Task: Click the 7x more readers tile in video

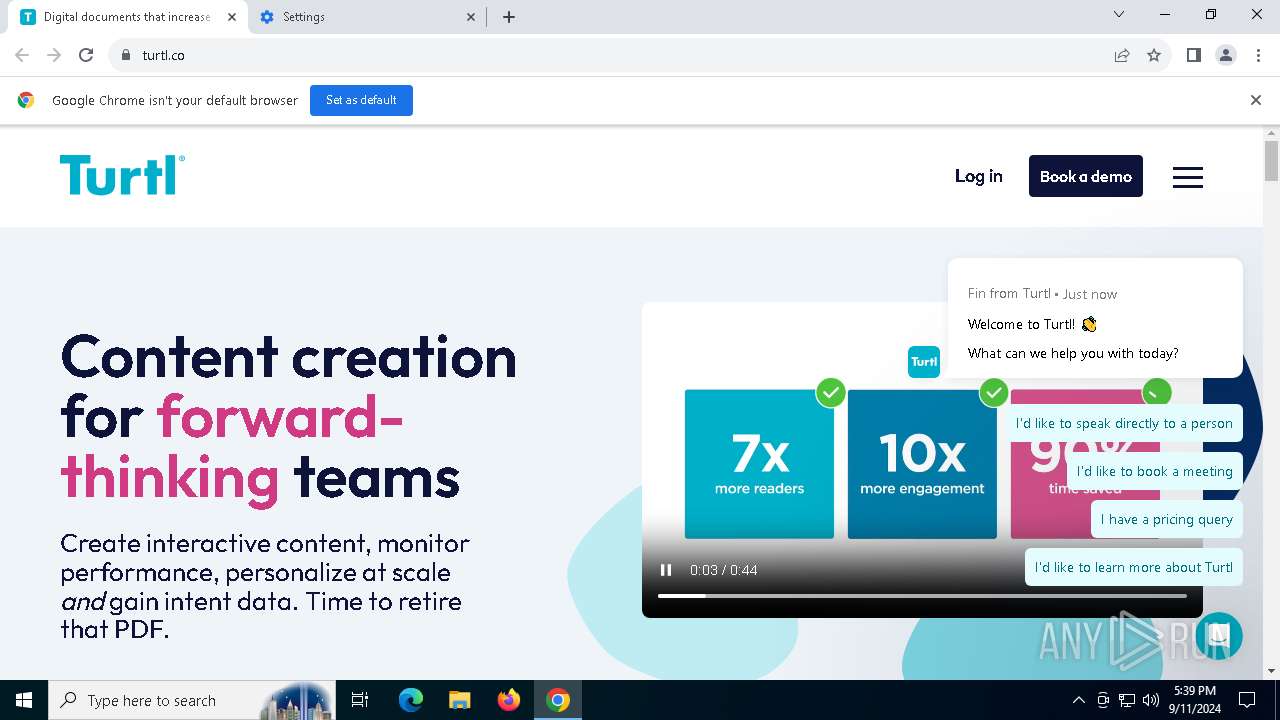Action: coord(759,464)
